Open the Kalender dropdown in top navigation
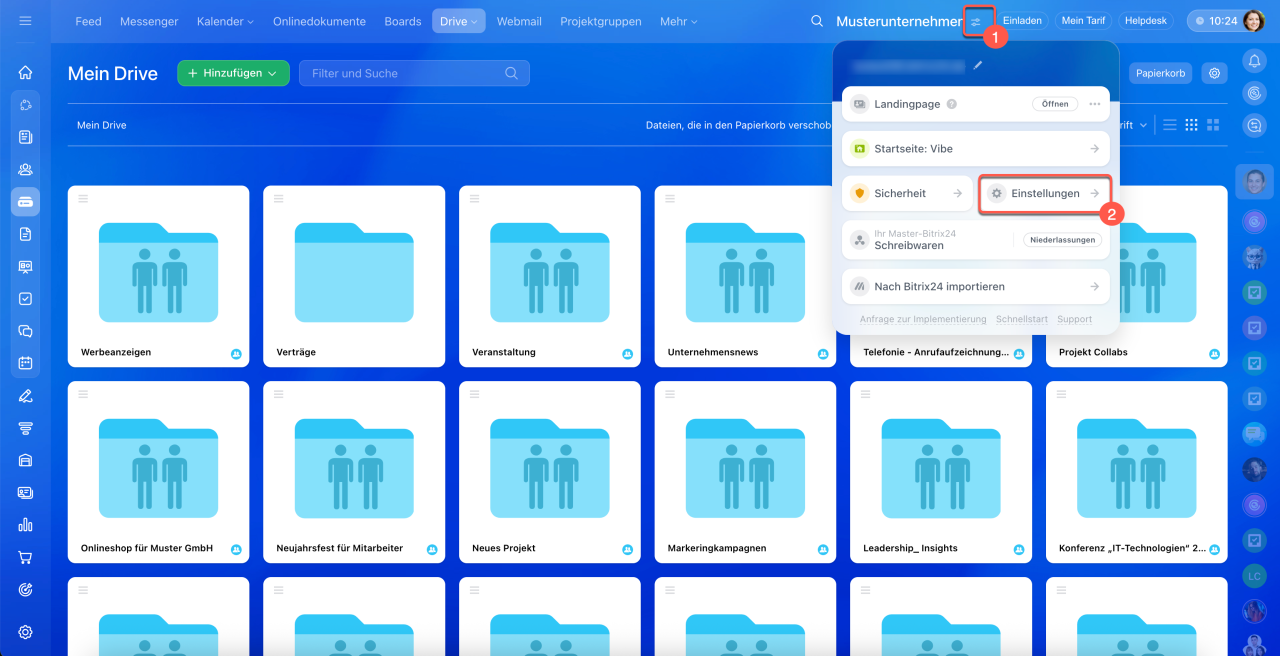1280x656 pixels. 225,21
